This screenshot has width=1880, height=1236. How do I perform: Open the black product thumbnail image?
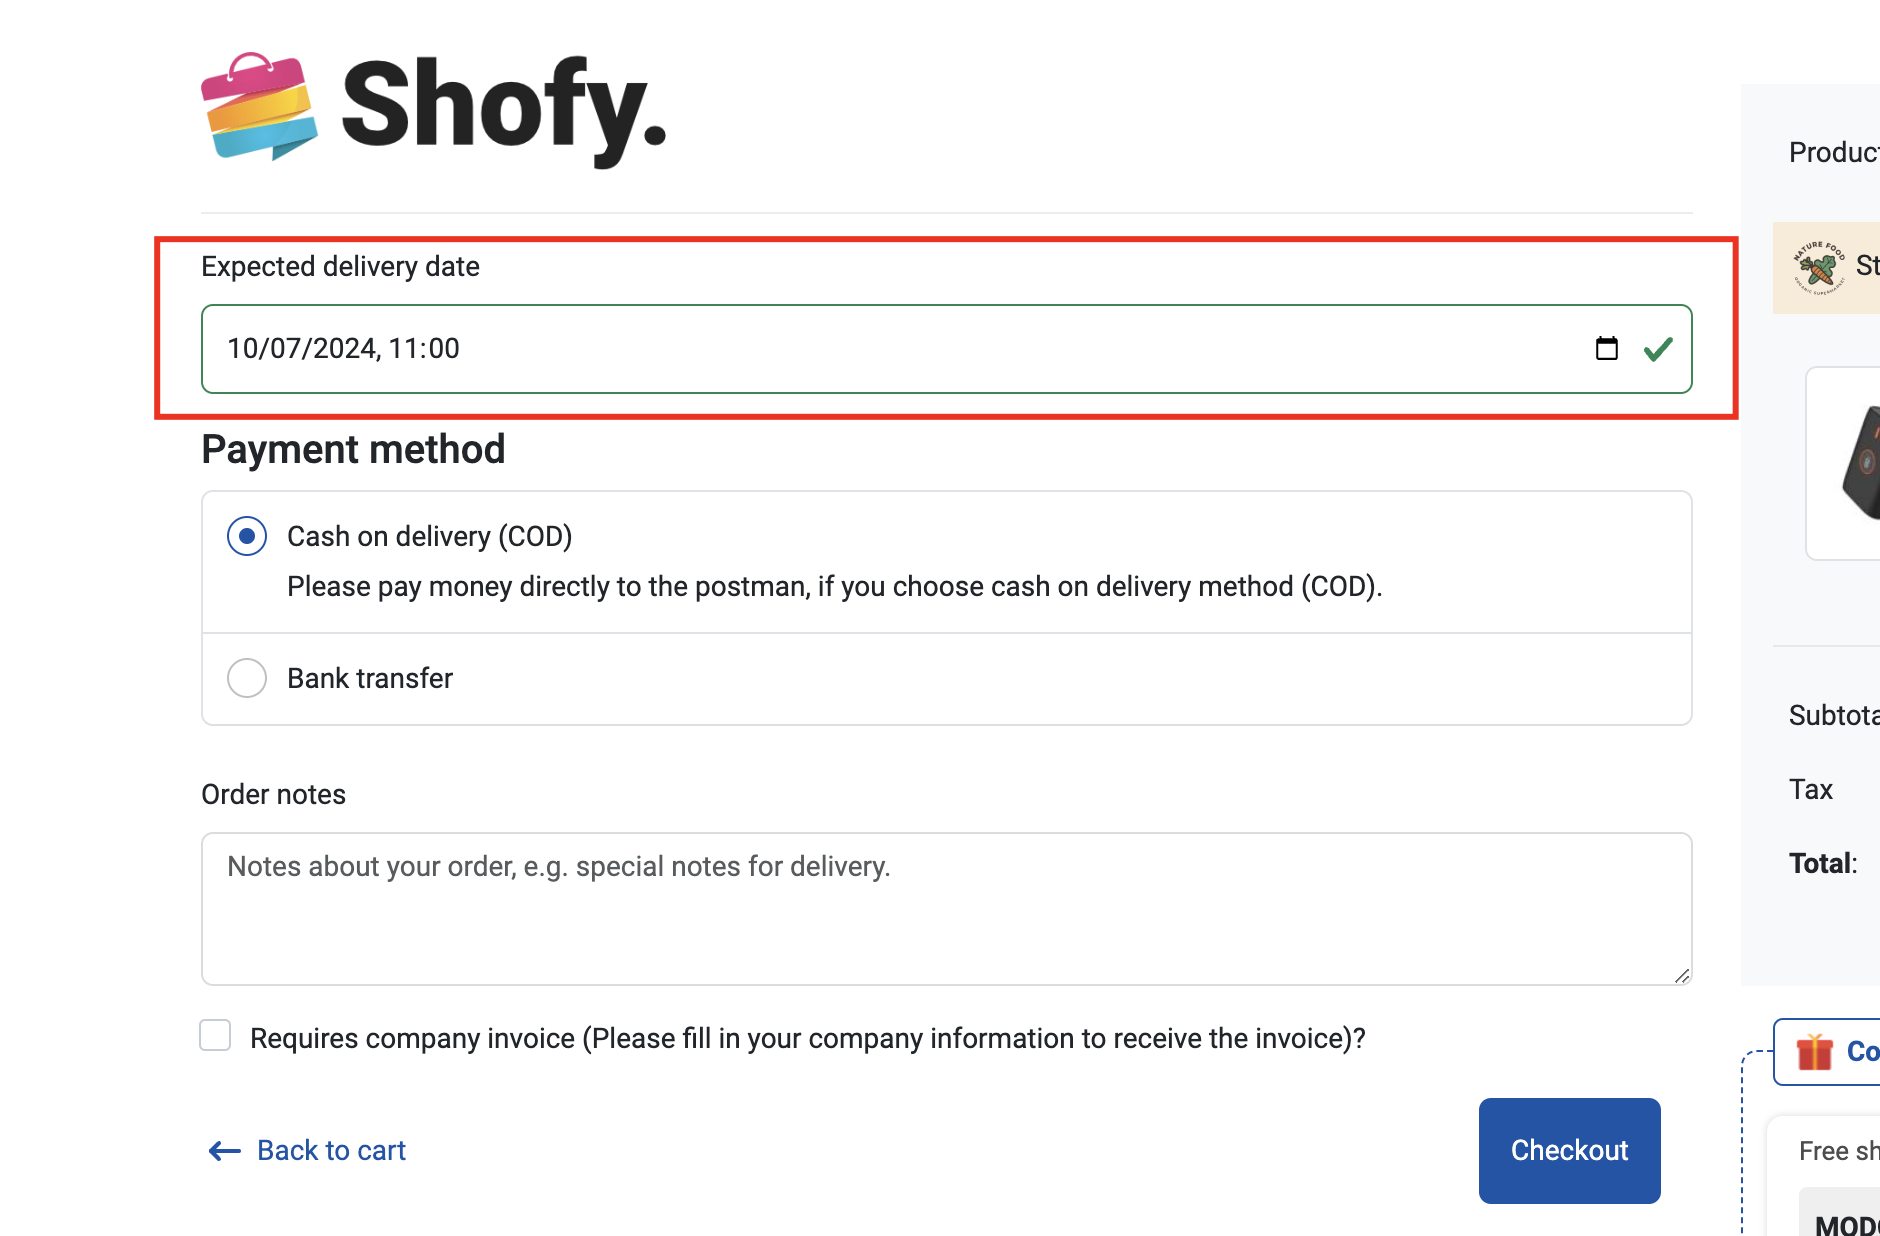click(x=1860, y=463)
